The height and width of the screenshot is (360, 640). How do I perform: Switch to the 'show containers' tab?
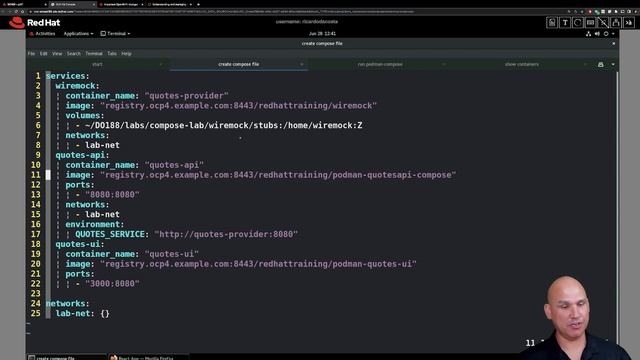pos(522,64)
